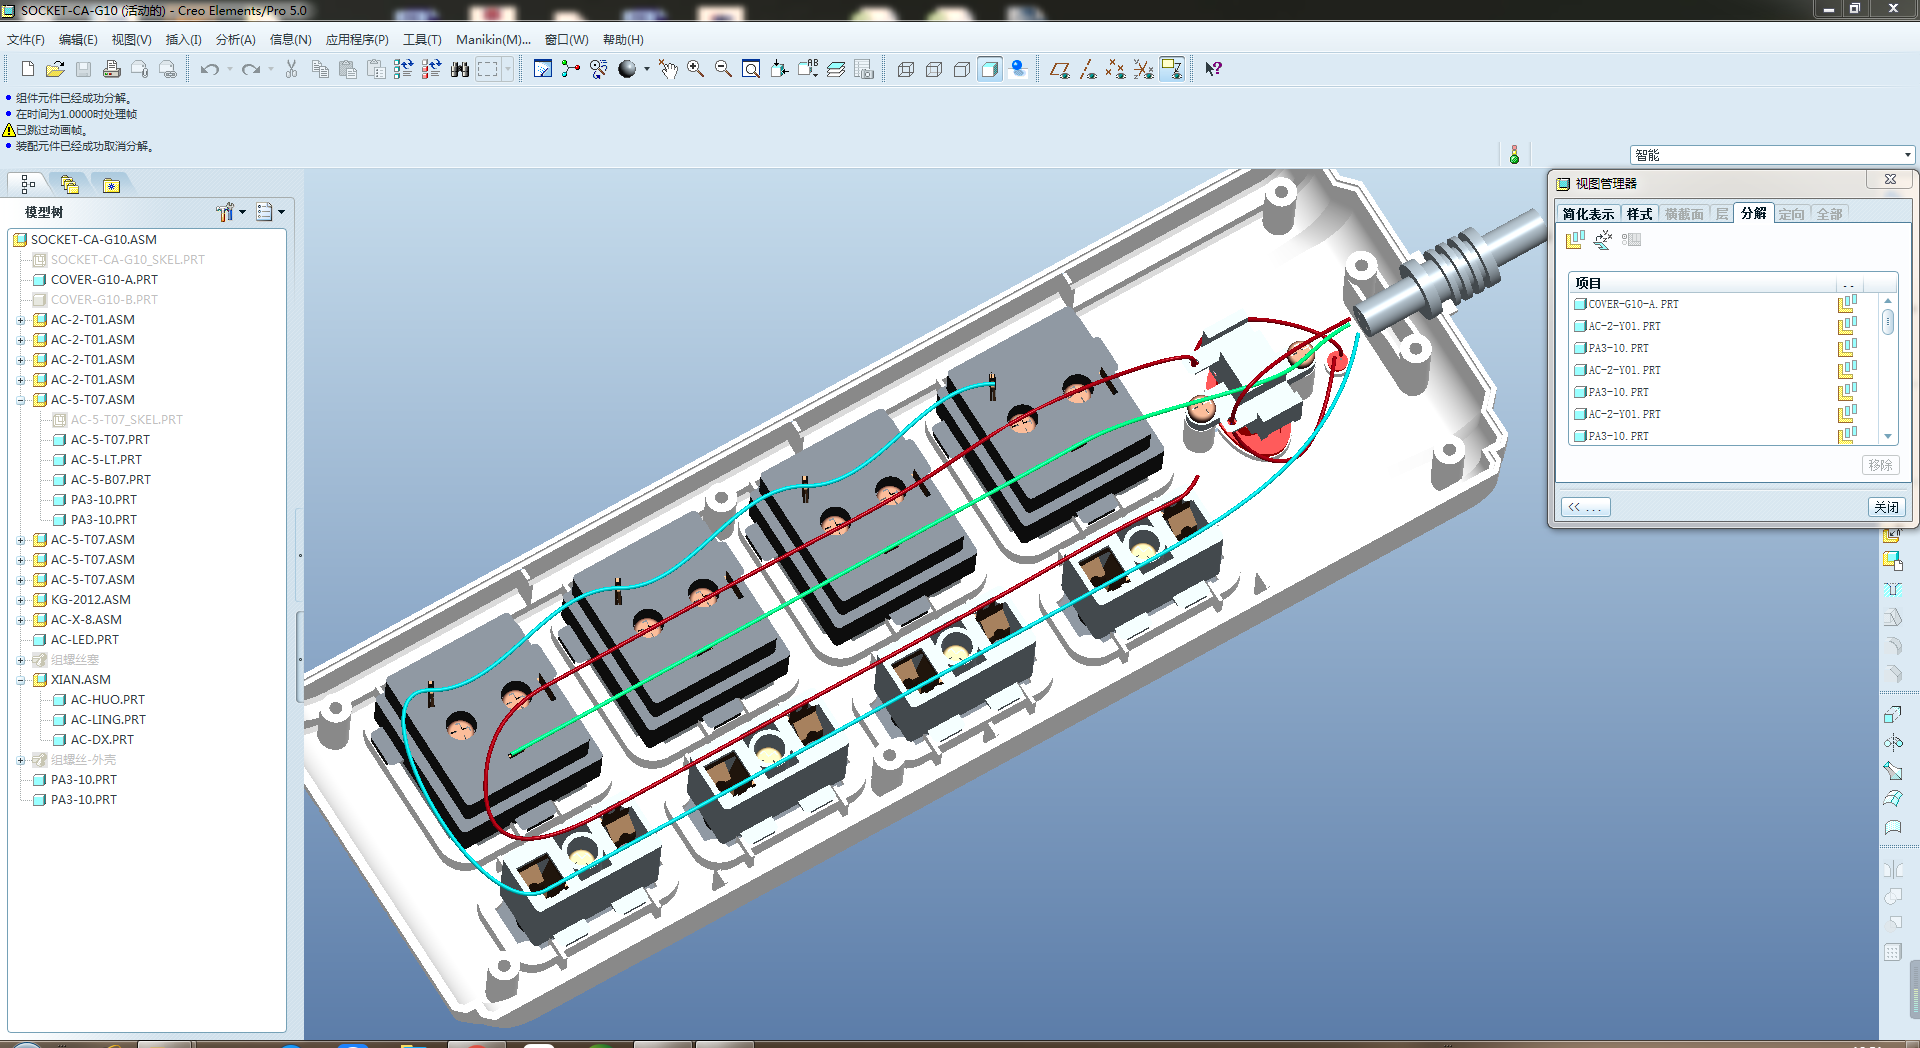The height and width of the screenshot is (1048, 1920).
Task: Click the Refit view icon
Action: (751, 69)
